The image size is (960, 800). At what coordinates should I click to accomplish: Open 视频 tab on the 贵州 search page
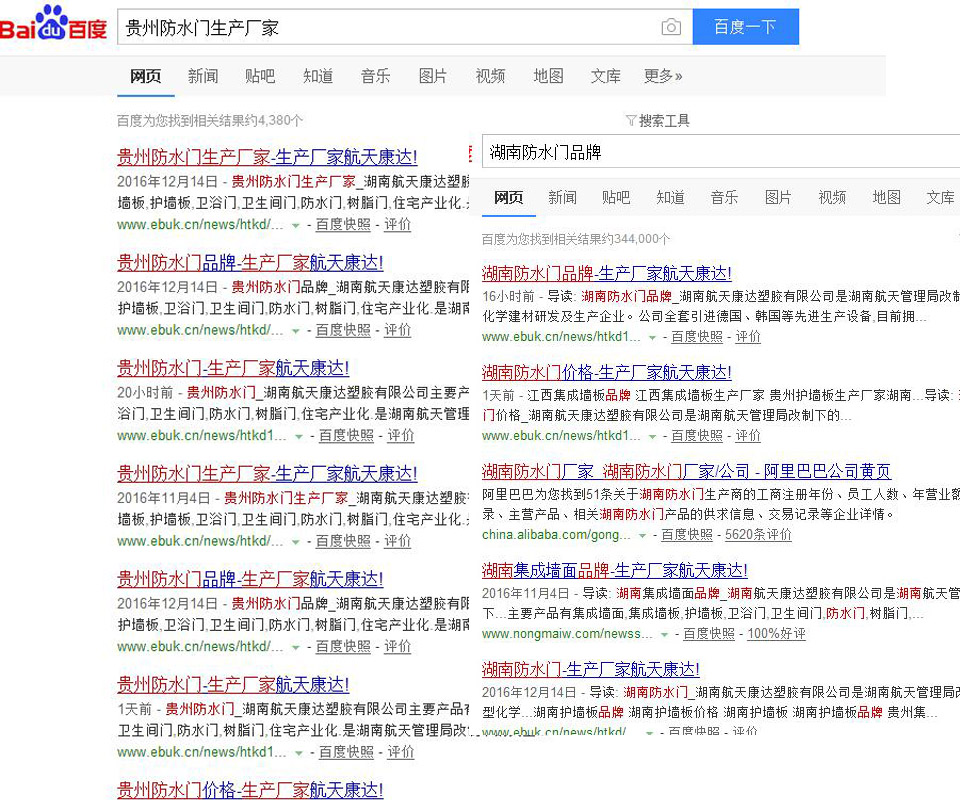tap(490, 76)
